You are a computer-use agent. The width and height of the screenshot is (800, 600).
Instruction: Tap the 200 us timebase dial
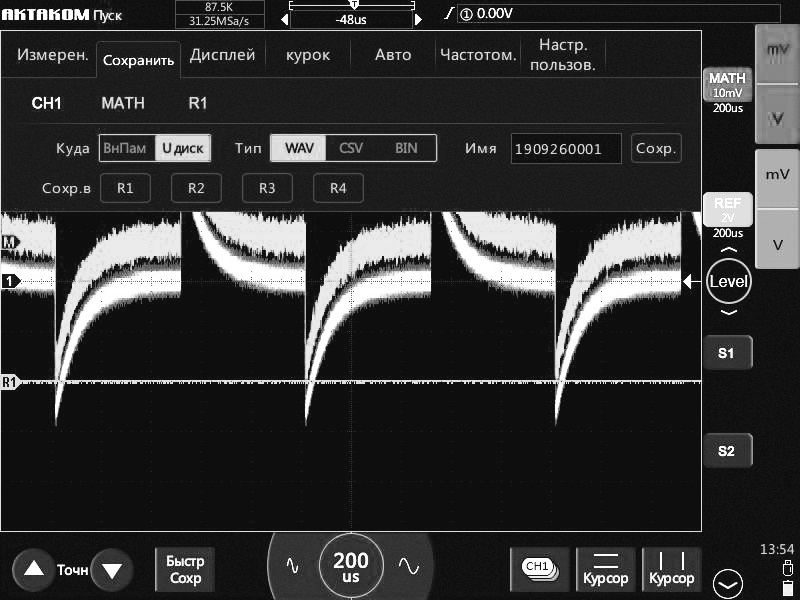(351, 566)
